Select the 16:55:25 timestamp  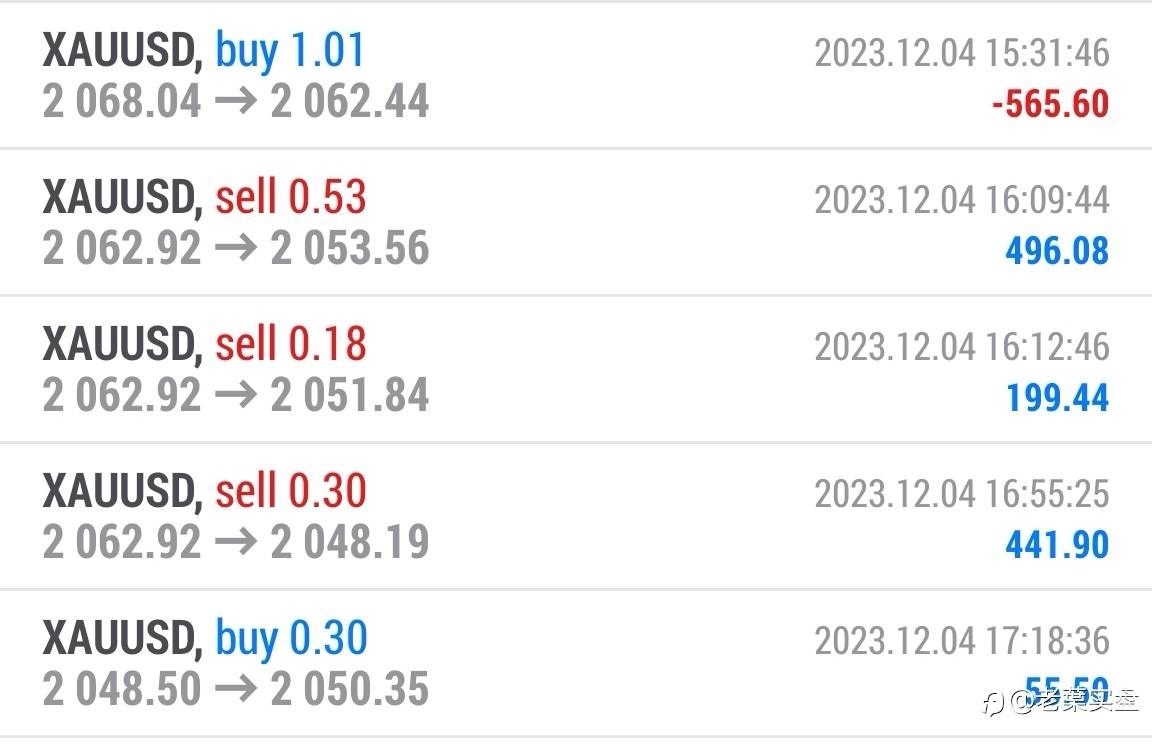[x=961, y=494]
